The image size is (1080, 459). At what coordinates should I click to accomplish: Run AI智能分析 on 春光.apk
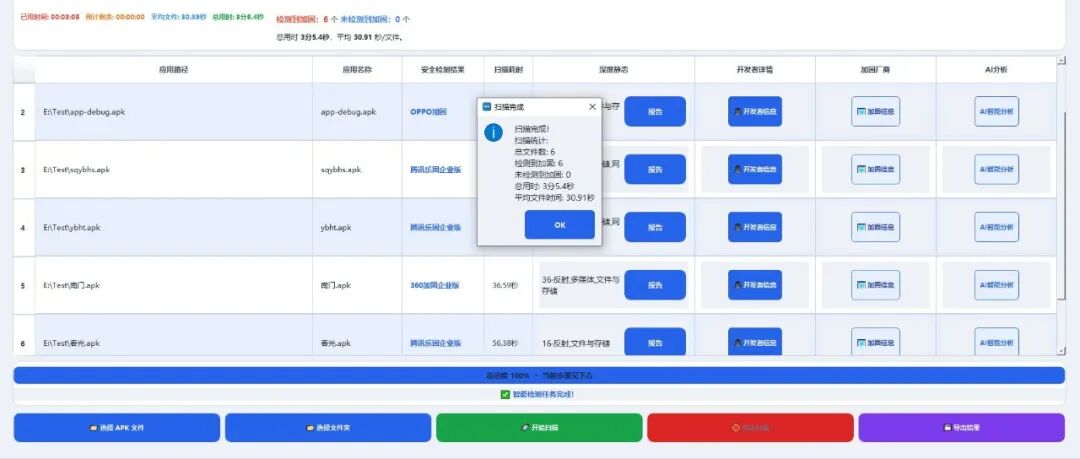coord(997,342)
